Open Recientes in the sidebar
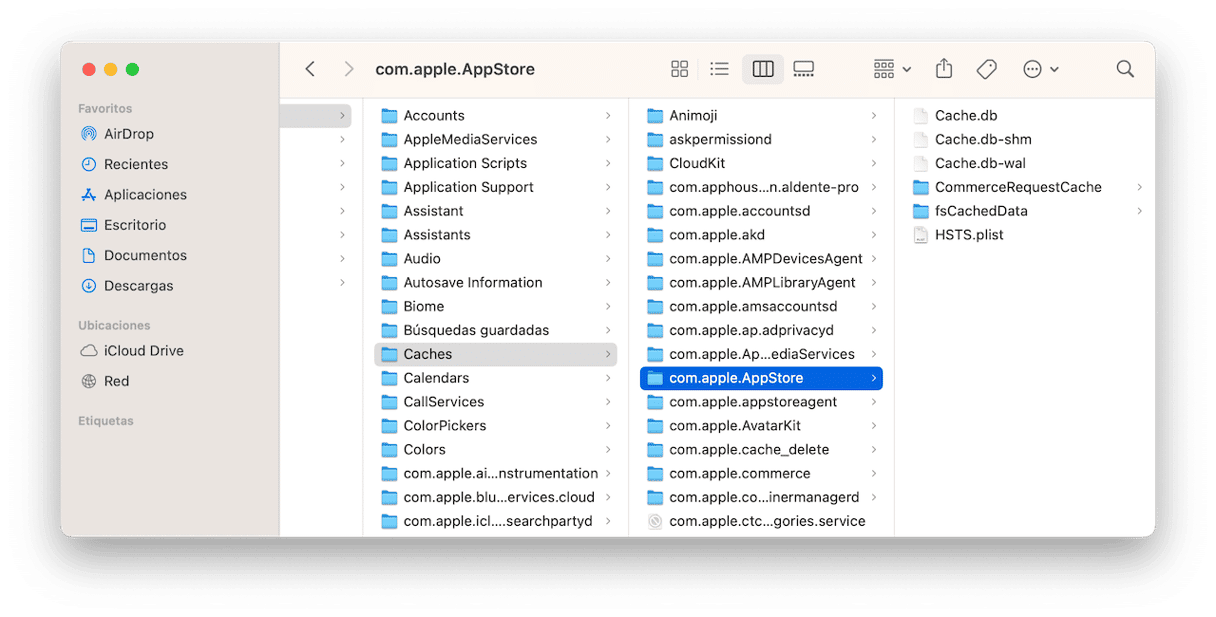The height and width of the screenshot is (617, 1216). [x=124, y=164]
